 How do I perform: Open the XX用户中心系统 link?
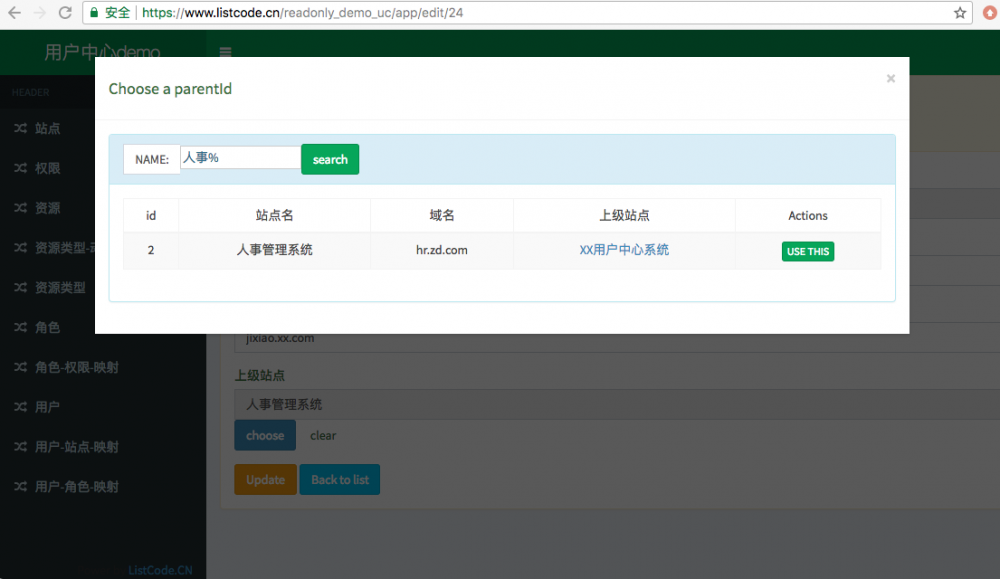coord(623,251)
